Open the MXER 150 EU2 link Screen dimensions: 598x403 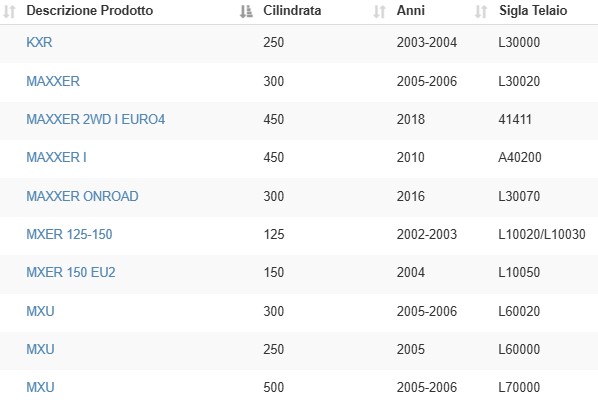(71, 272)
